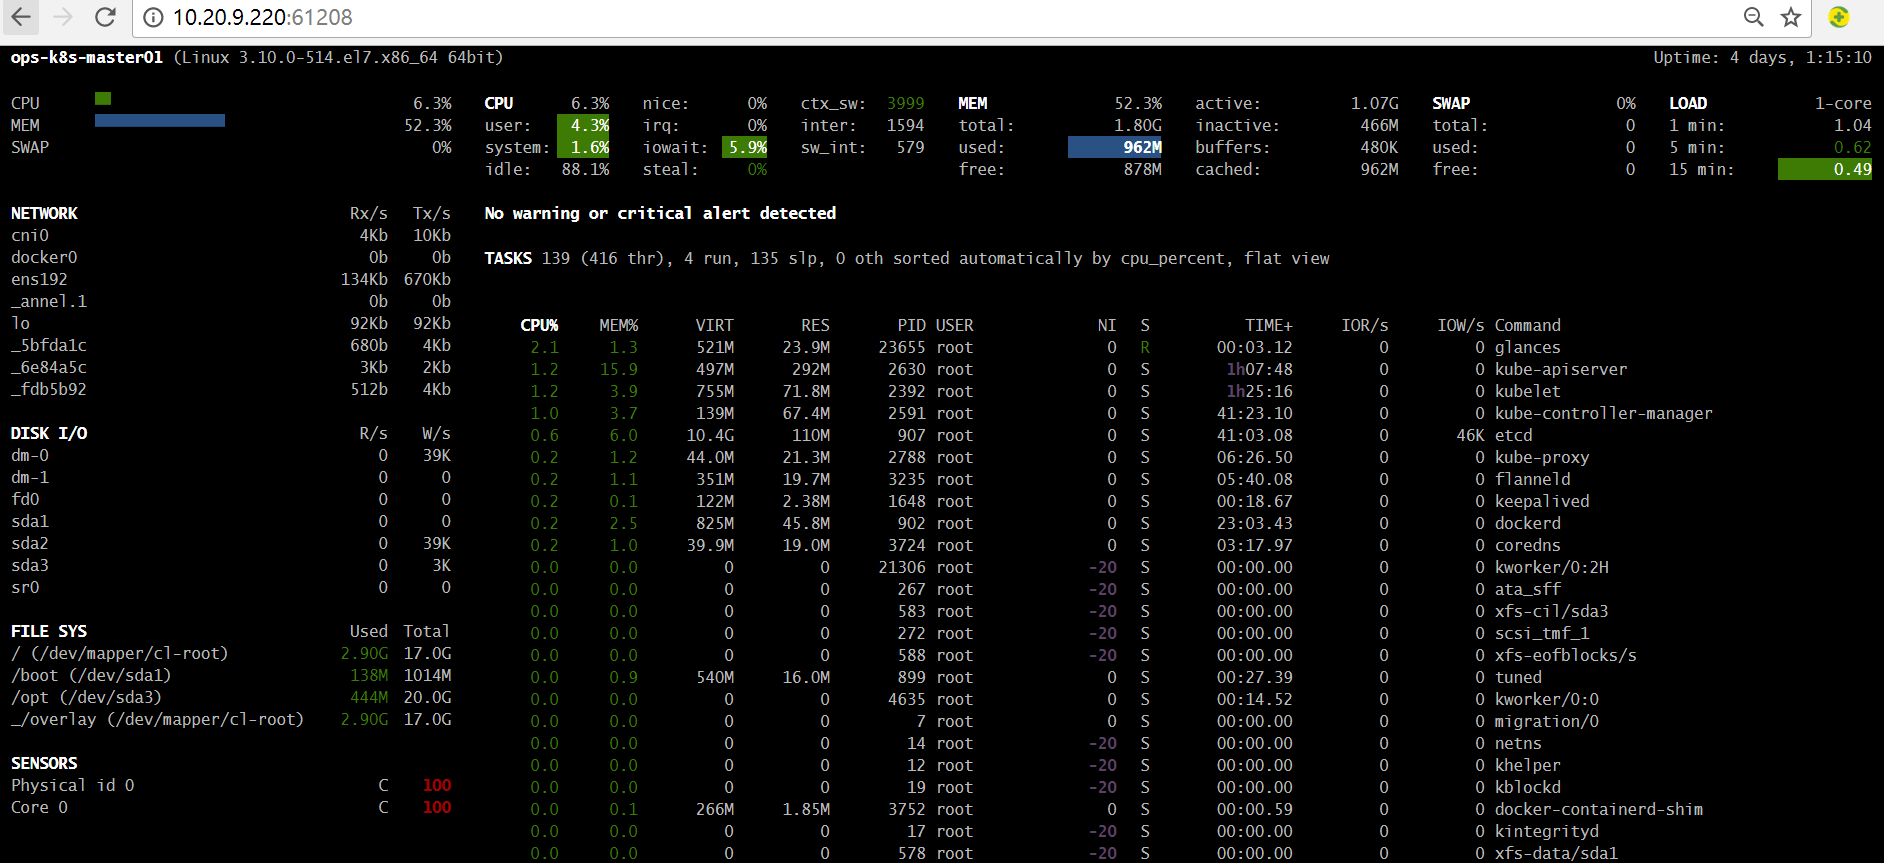1884x863 pixels.
Task: Click the Uptime value in the corner
Action: [1762, 57]
